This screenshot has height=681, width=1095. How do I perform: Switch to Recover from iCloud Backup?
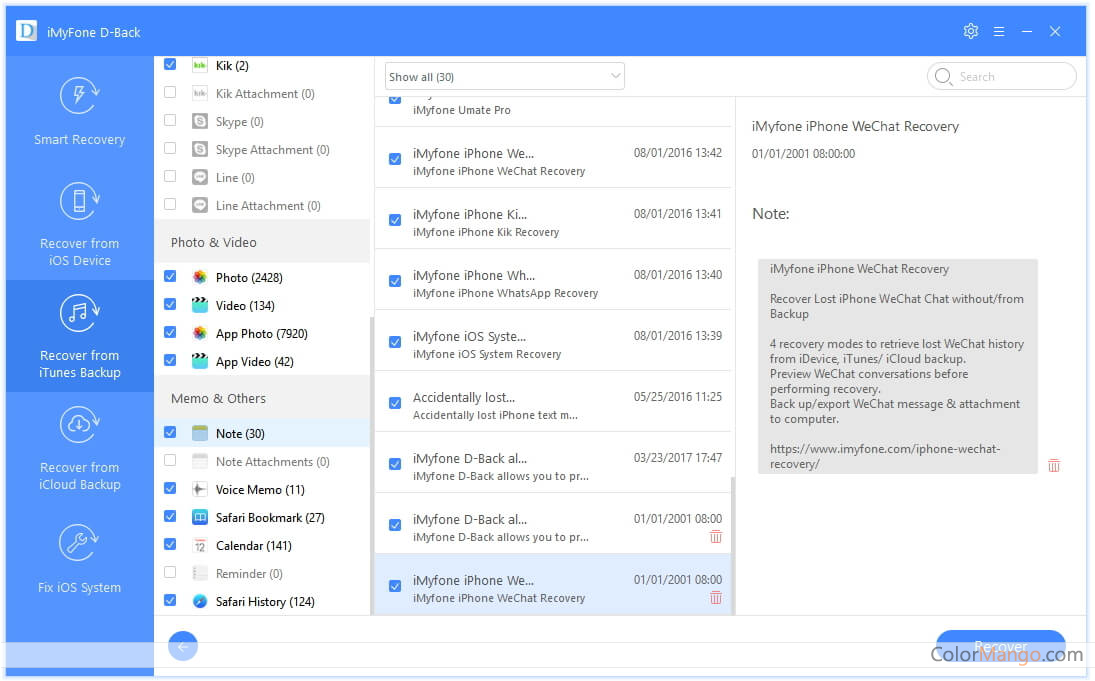point(79,448)
